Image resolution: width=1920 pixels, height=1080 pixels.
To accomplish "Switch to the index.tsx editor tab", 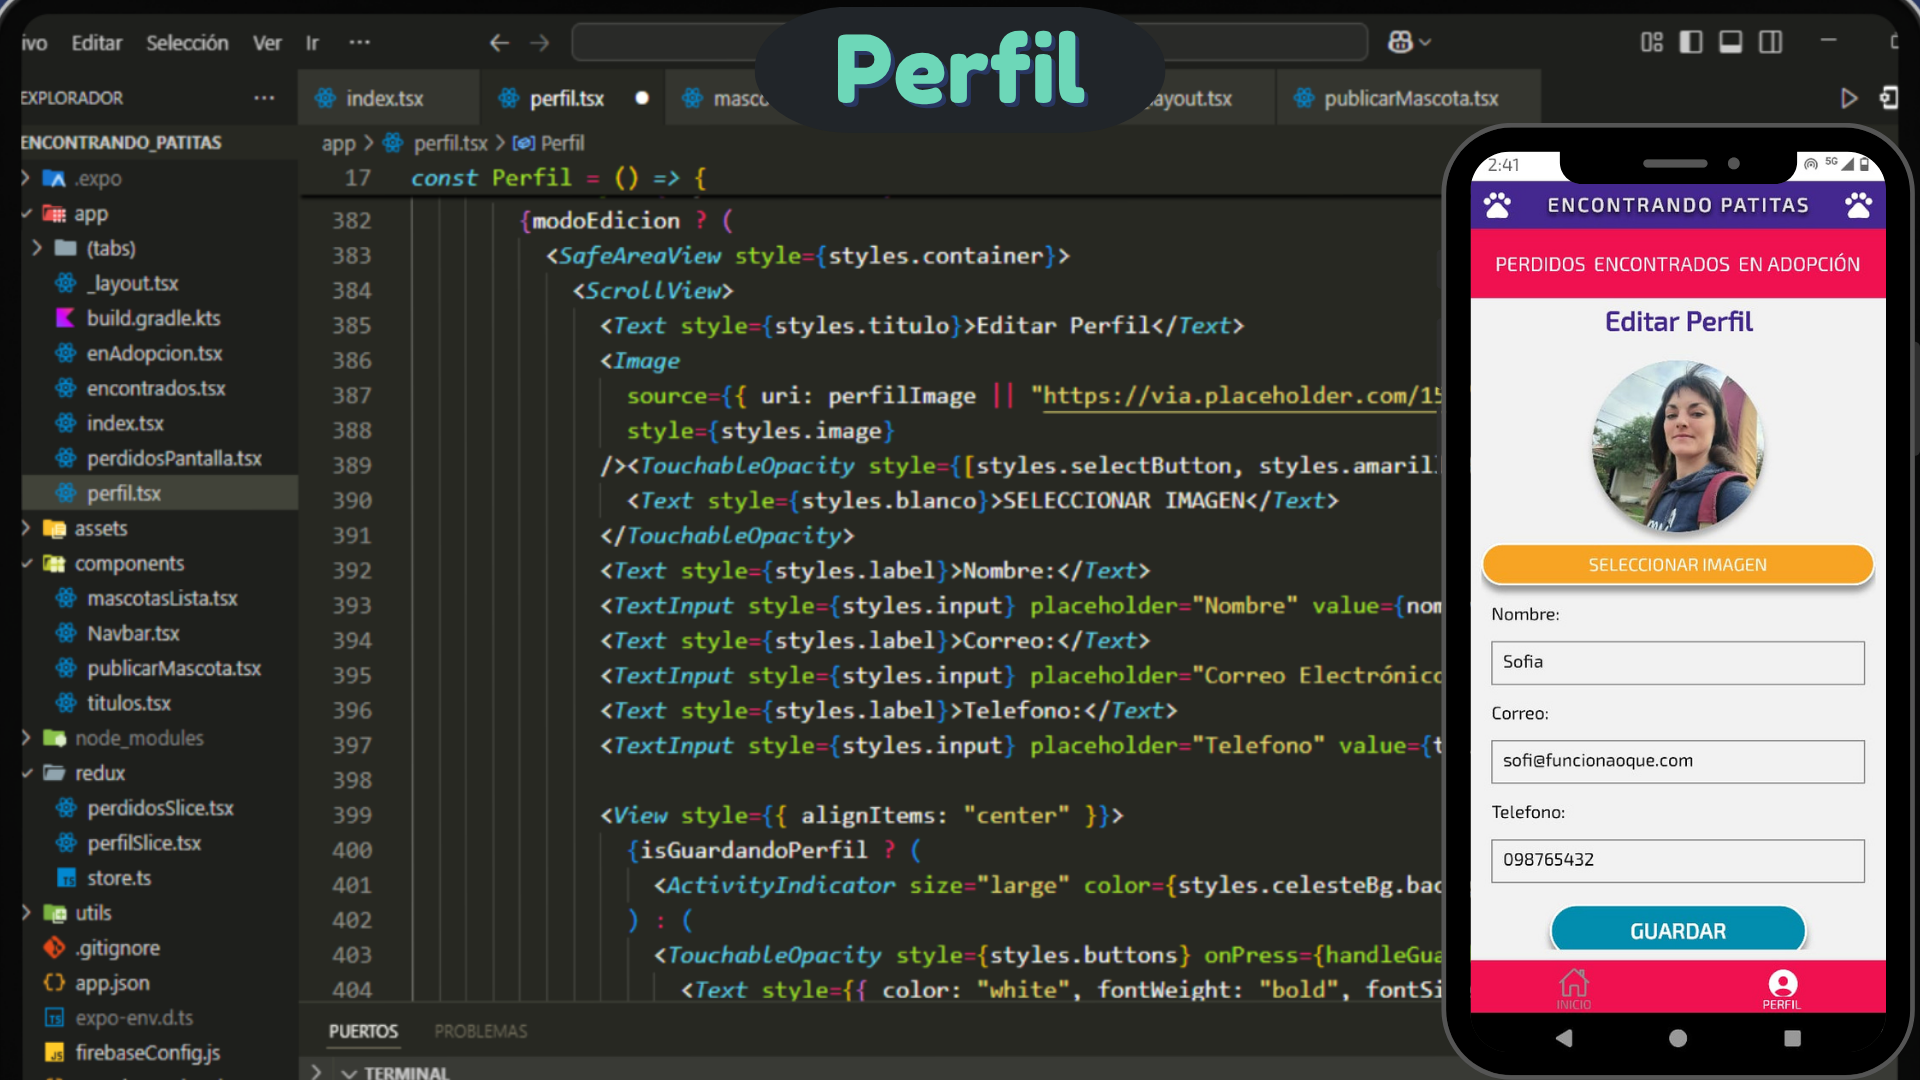I will point(384,98).
